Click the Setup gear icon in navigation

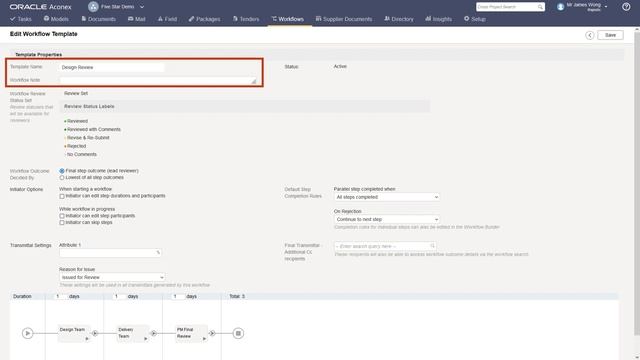pos(467,19)
